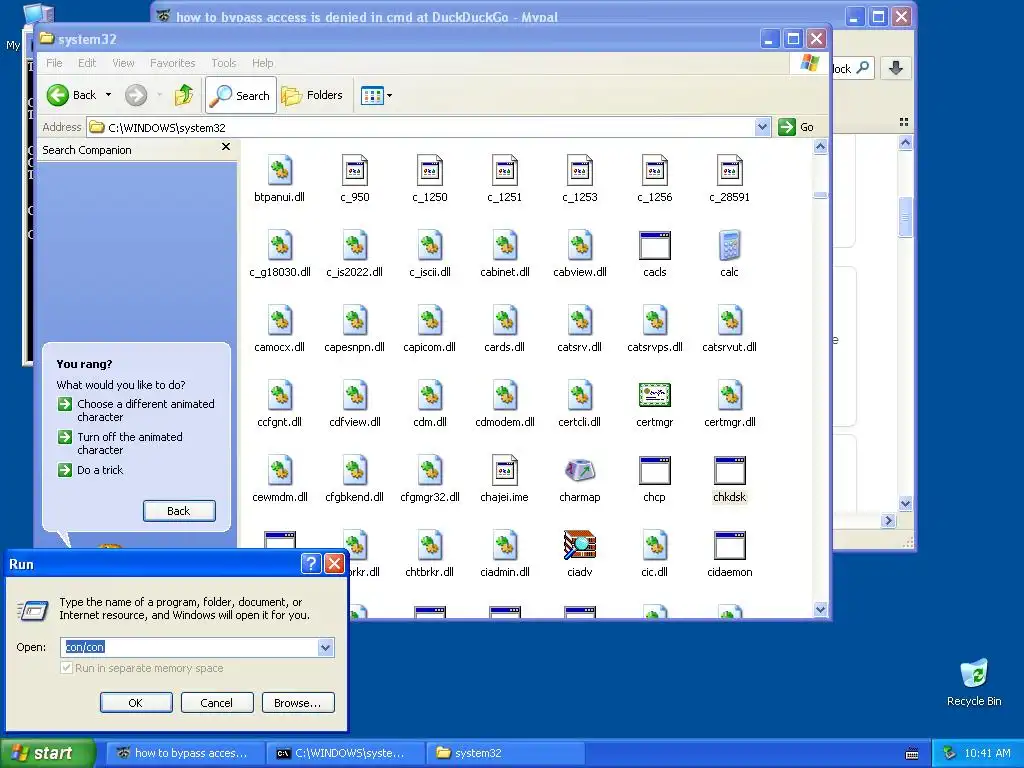The width and height of the screenshot is (1024, 768).
Task: Switch to system32 taskbar button
Action: [x=505, y=753]
